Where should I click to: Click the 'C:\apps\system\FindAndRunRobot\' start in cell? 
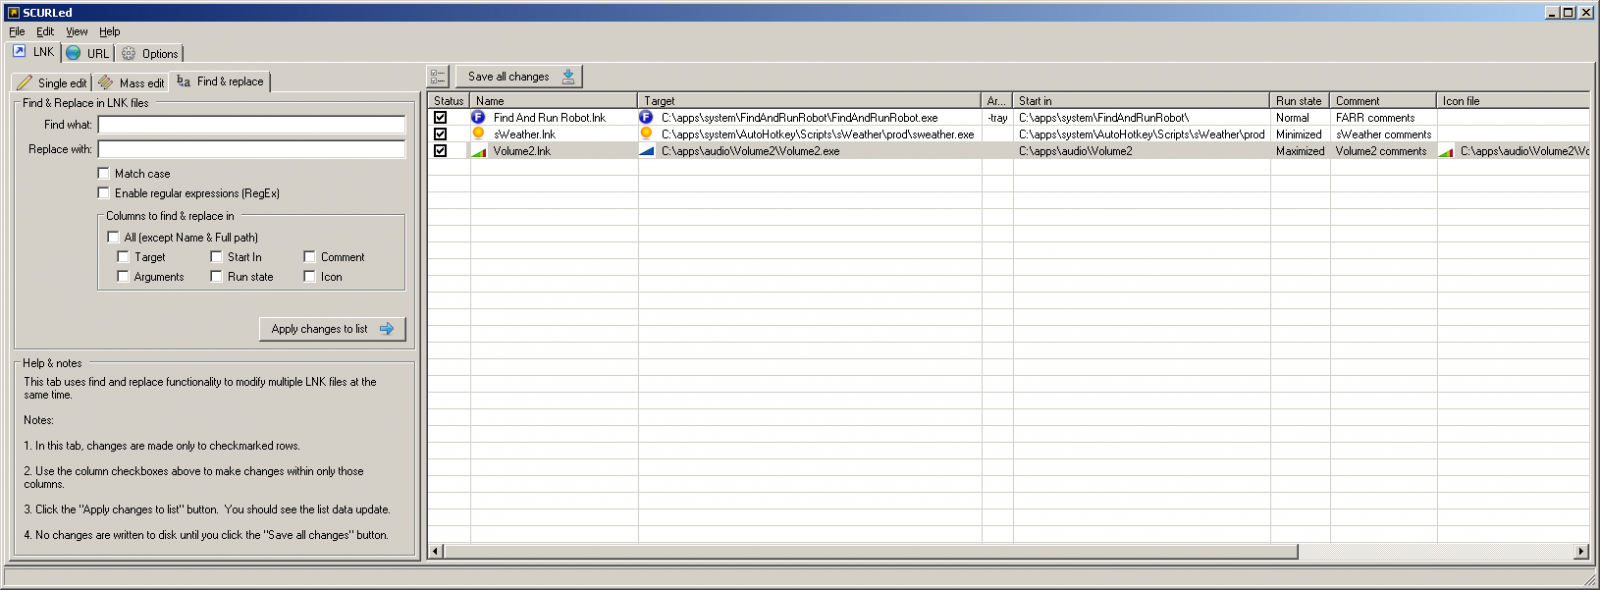1142,118
